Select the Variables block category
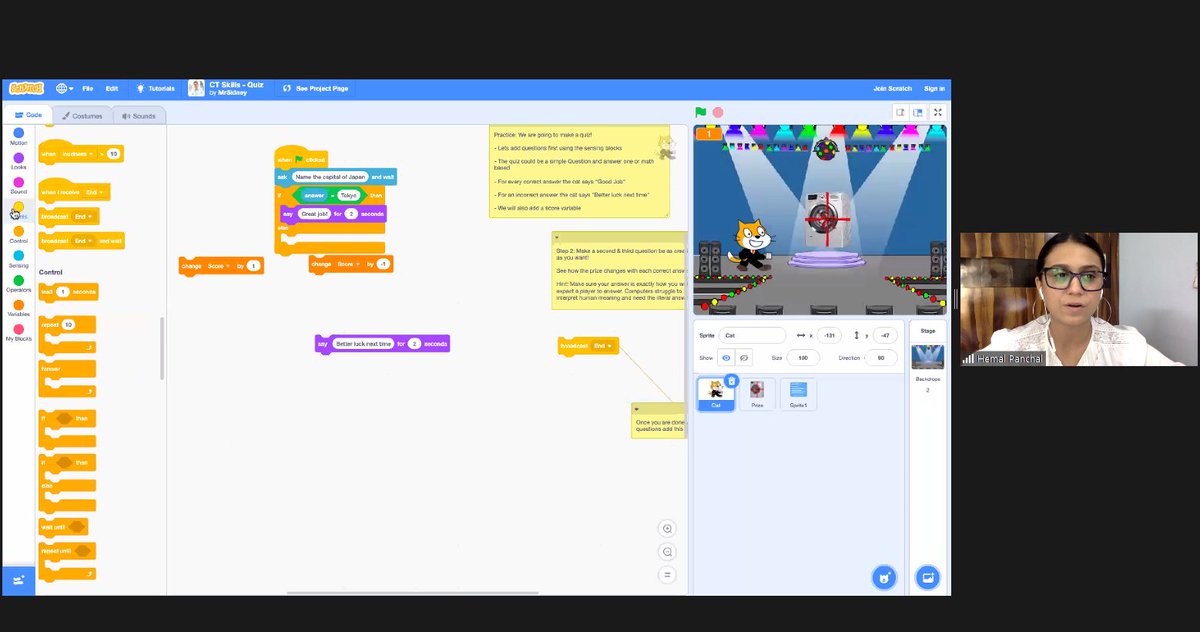This screenshot has height=632, width=1200. (x=18, y=308)
